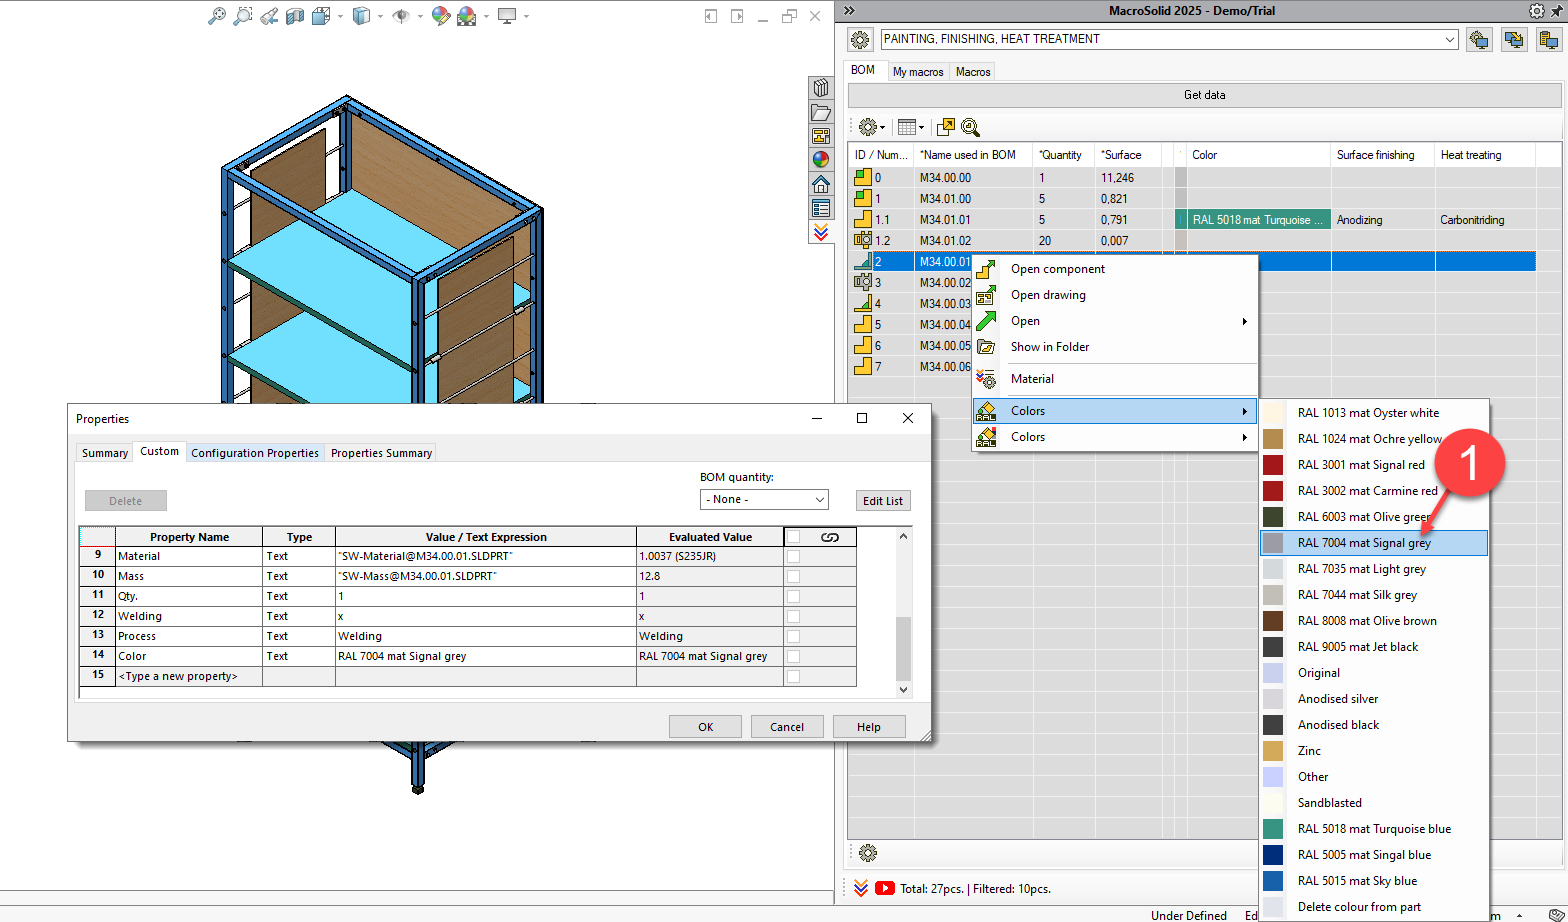
Task: Tick the checkbox in Welding property row
Action: (x=793, y=616)
